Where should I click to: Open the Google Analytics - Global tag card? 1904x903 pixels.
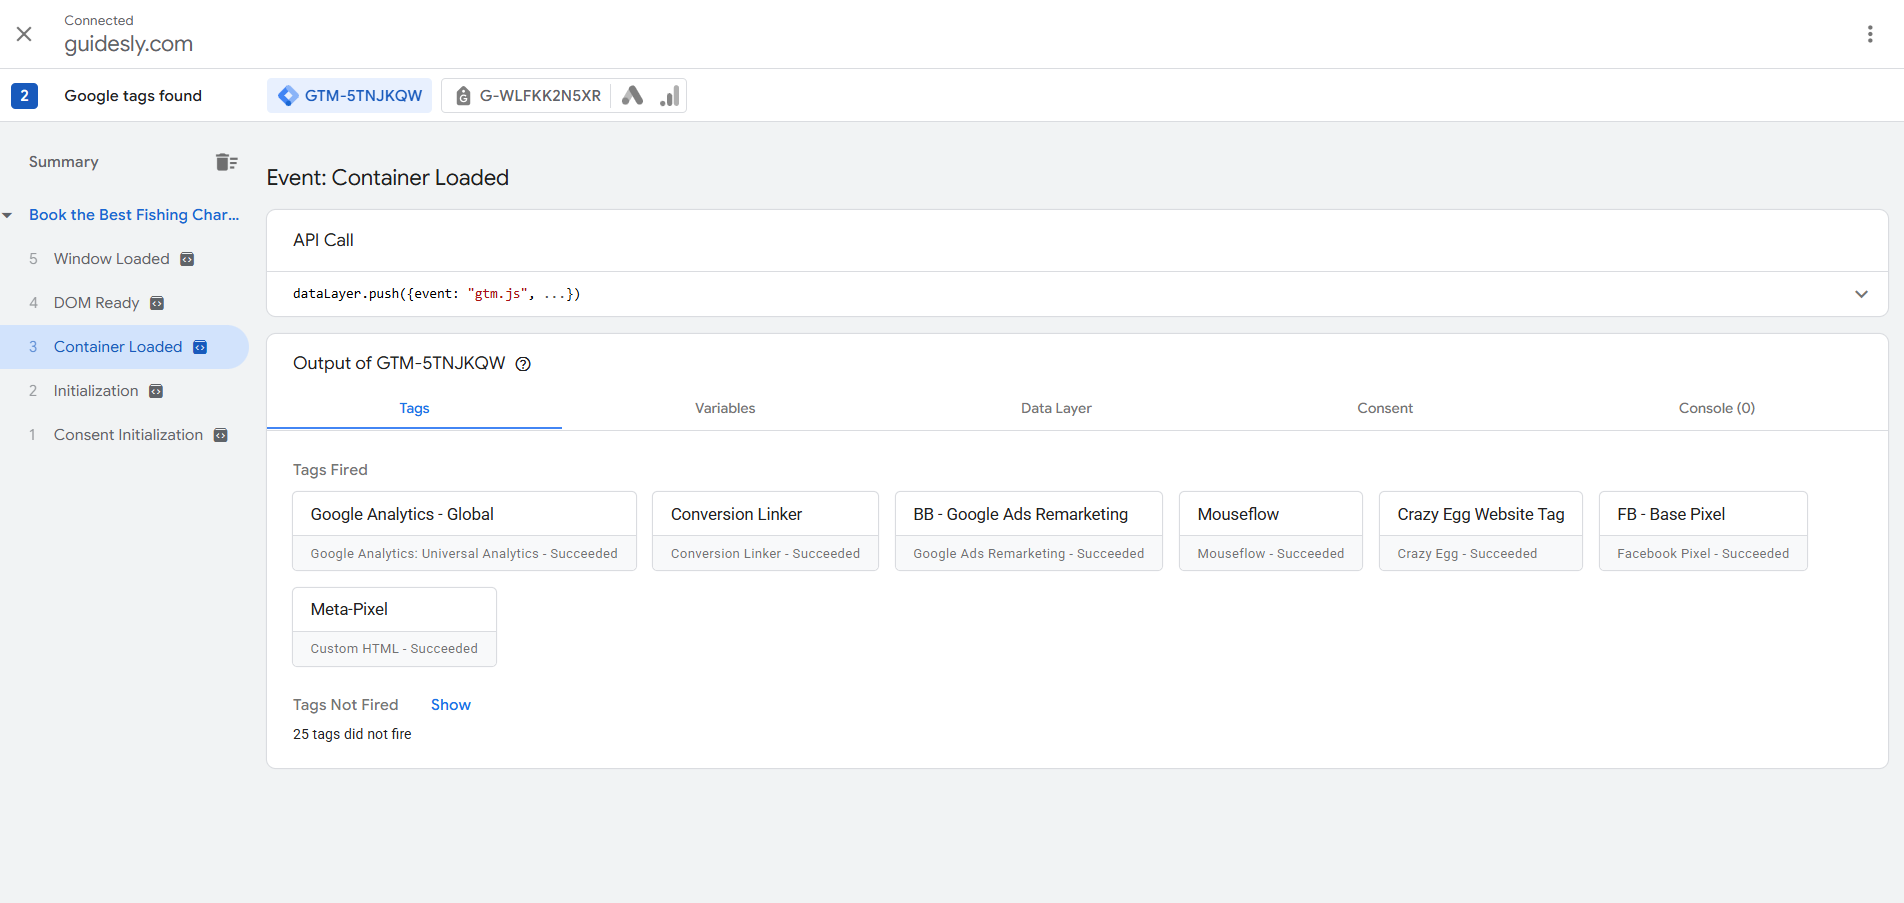(464, 531)
